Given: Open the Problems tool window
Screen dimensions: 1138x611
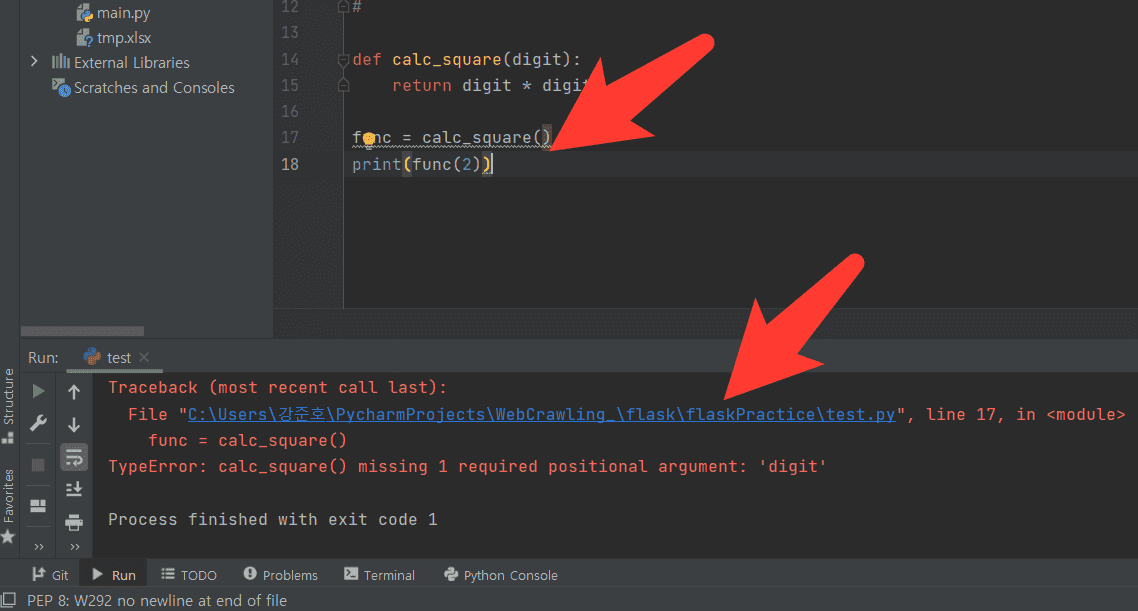Looking at the screenshot, I should click(x=281, y=575).
